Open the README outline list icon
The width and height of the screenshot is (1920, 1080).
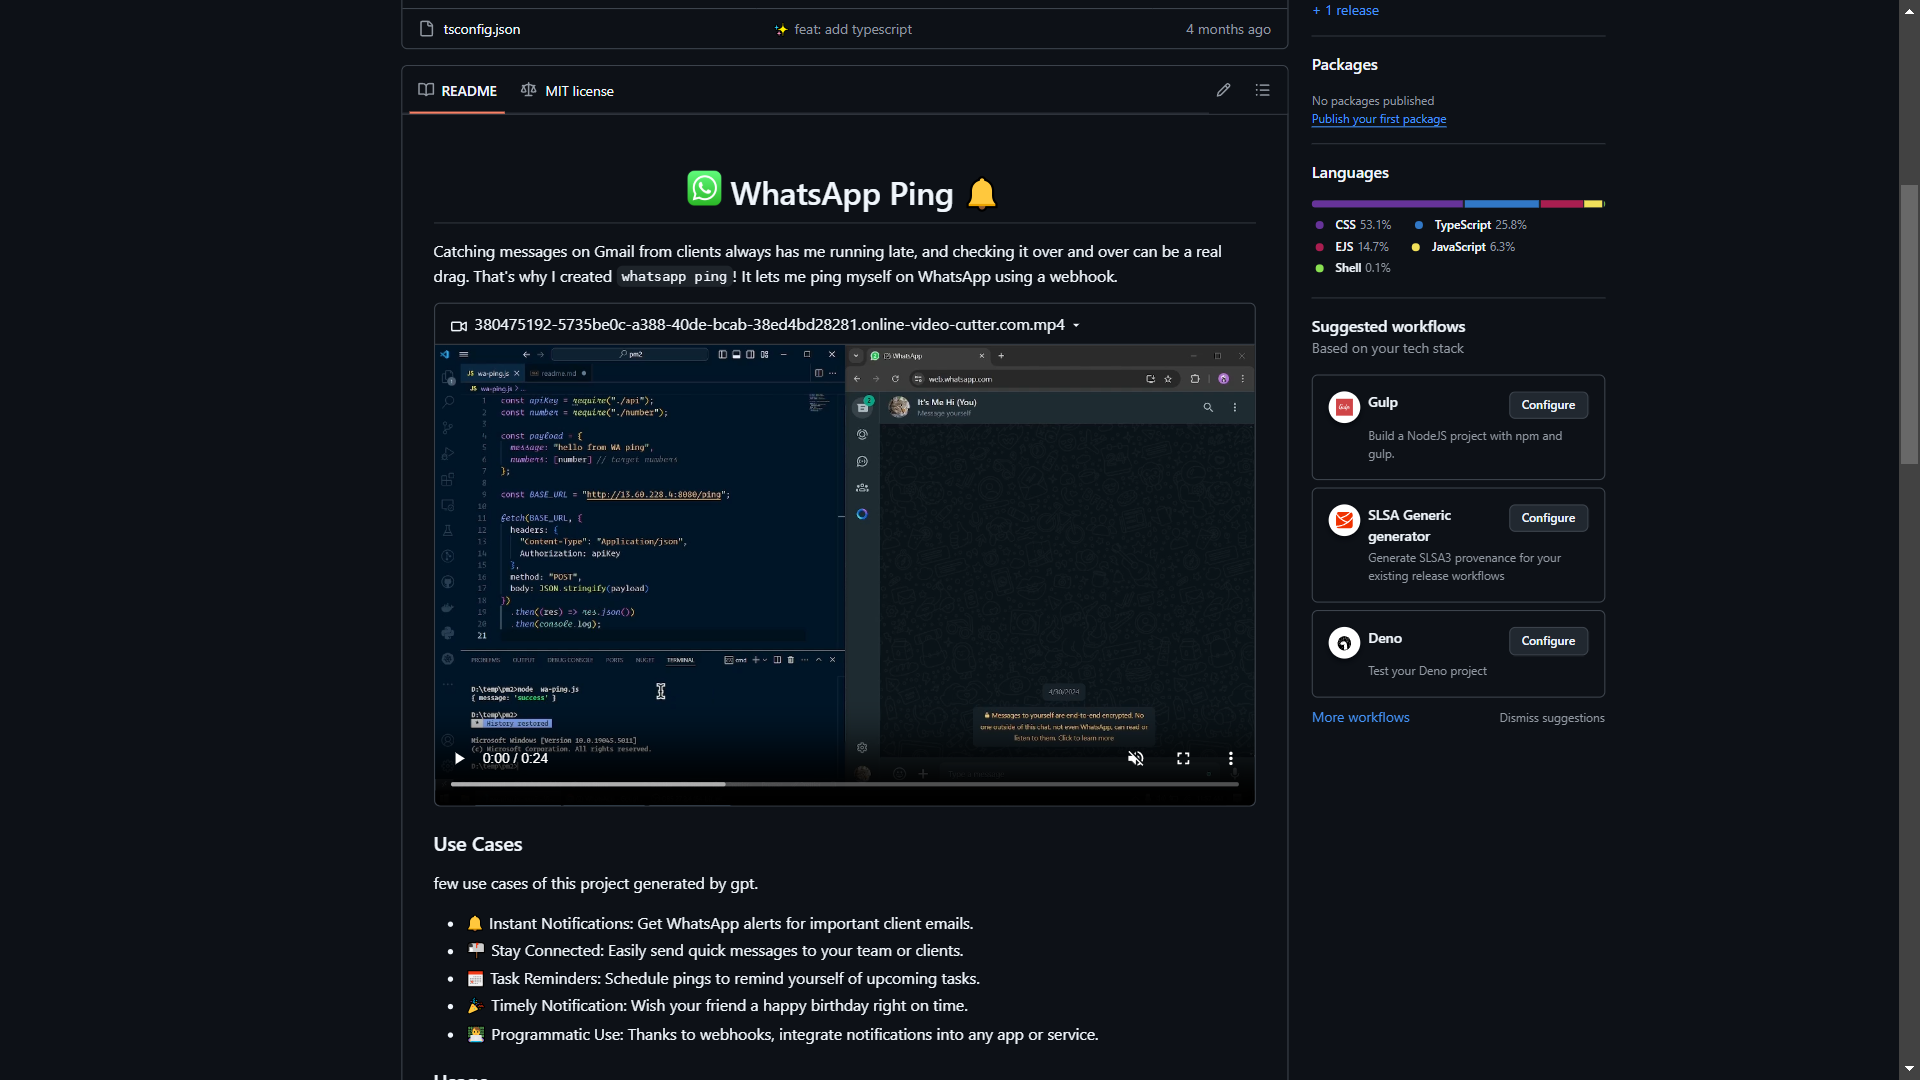[1263, 90]
